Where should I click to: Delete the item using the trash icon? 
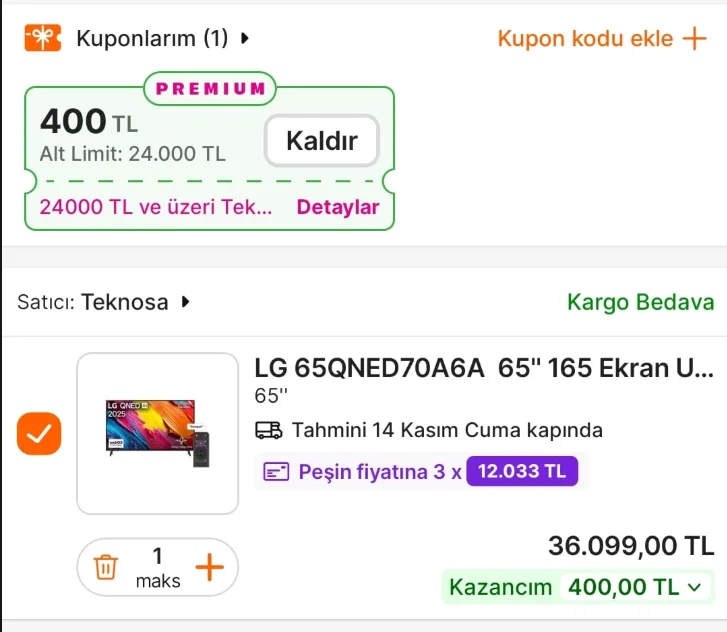(105, 568)
